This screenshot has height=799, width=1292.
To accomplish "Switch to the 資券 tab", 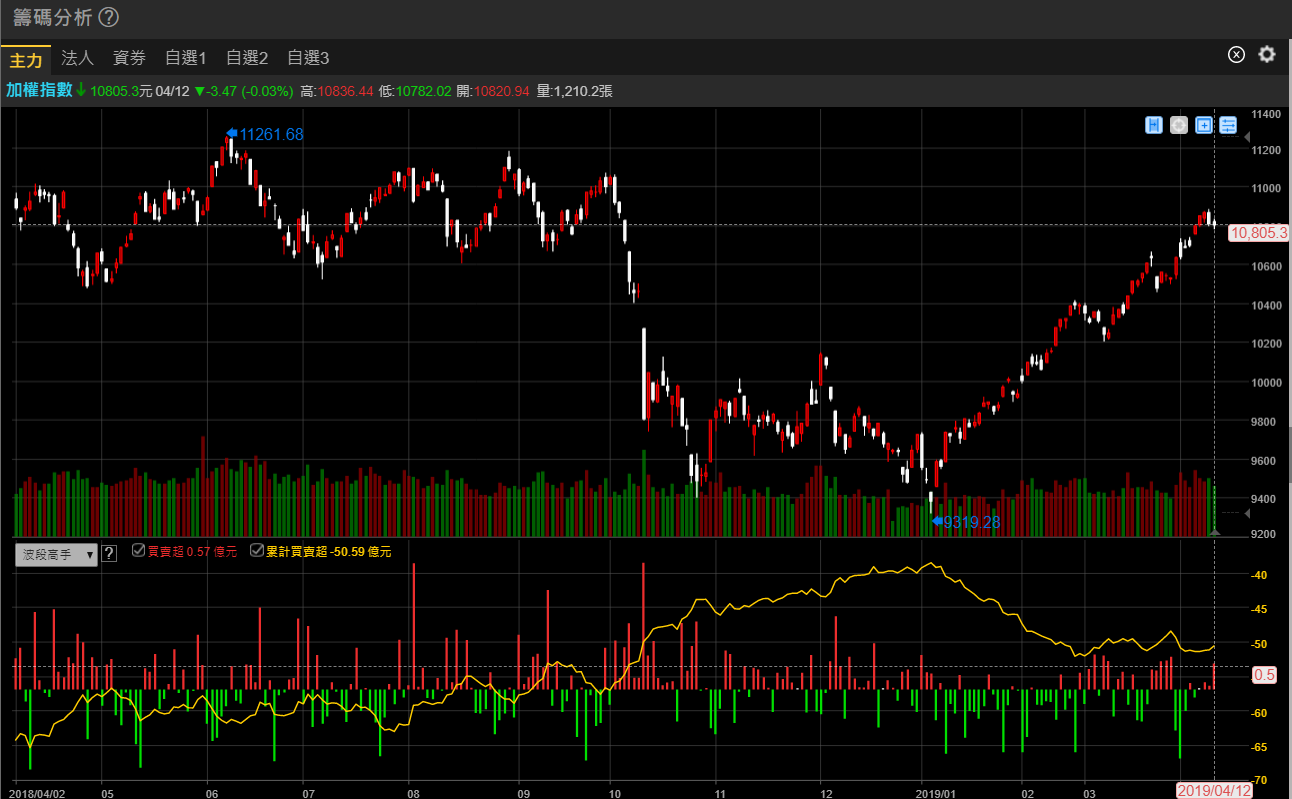I will coord(129,58).
